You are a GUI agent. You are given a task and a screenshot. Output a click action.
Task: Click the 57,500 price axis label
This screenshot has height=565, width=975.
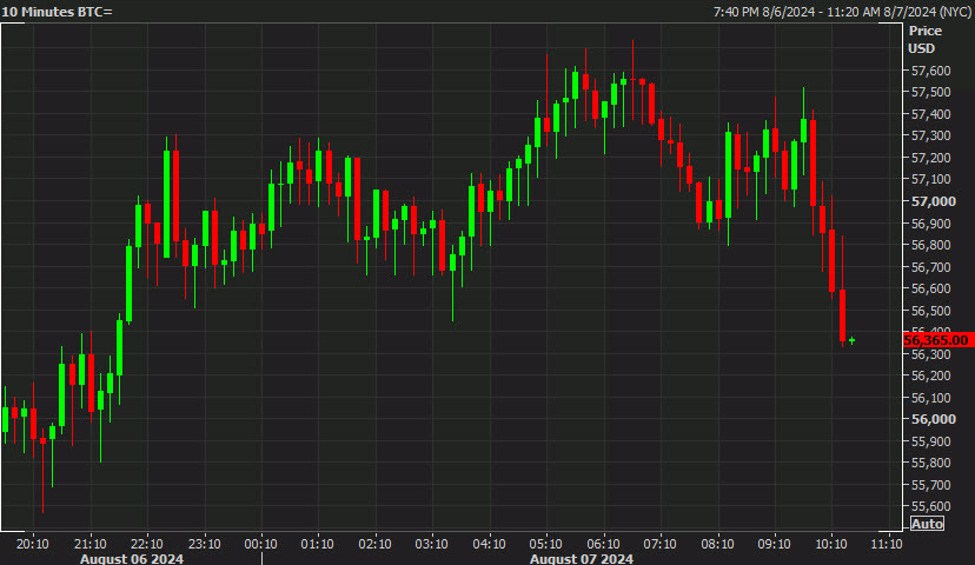930,92
